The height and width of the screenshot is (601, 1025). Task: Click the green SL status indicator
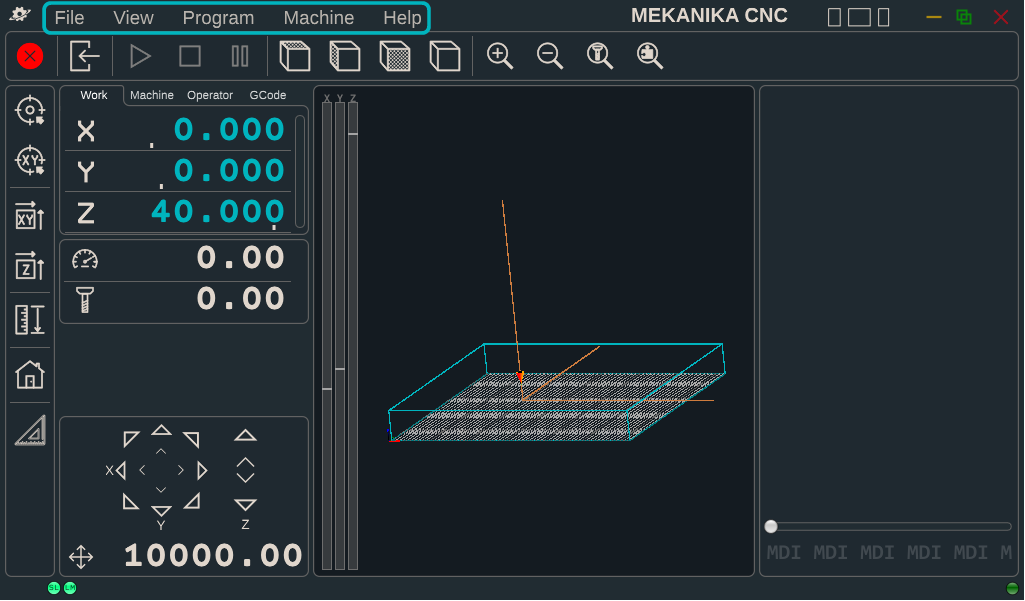point(54,588)
